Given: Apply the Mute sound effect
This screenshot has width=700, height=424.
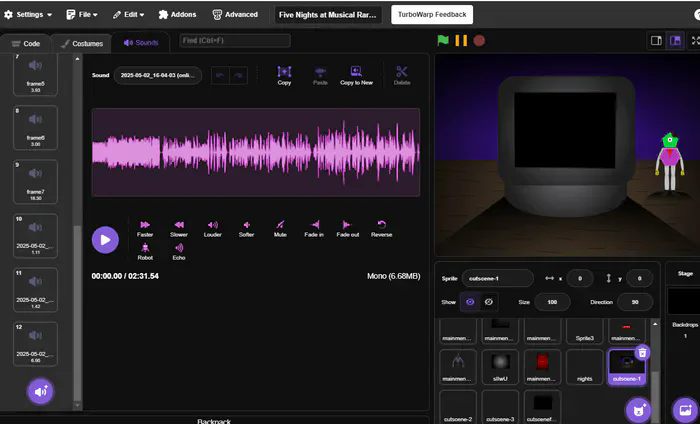Looking at the screenshot, I should 280,224.
